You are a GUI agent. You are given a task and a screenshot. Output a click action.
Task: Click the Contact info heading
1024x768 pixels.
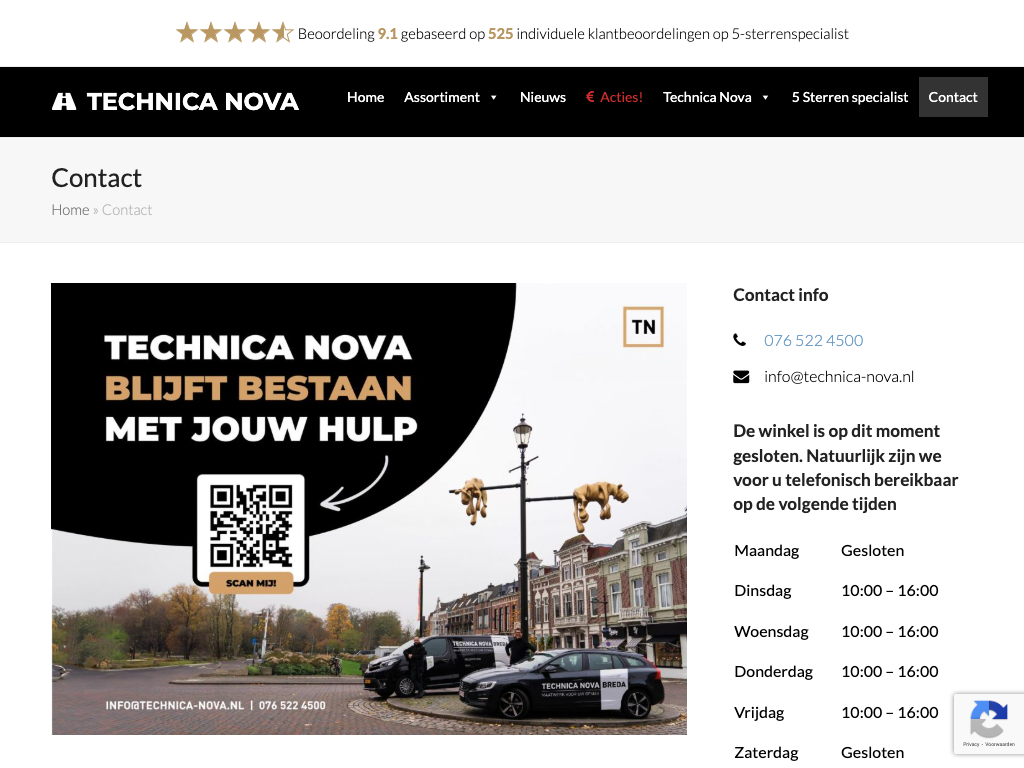click(780, 295)
